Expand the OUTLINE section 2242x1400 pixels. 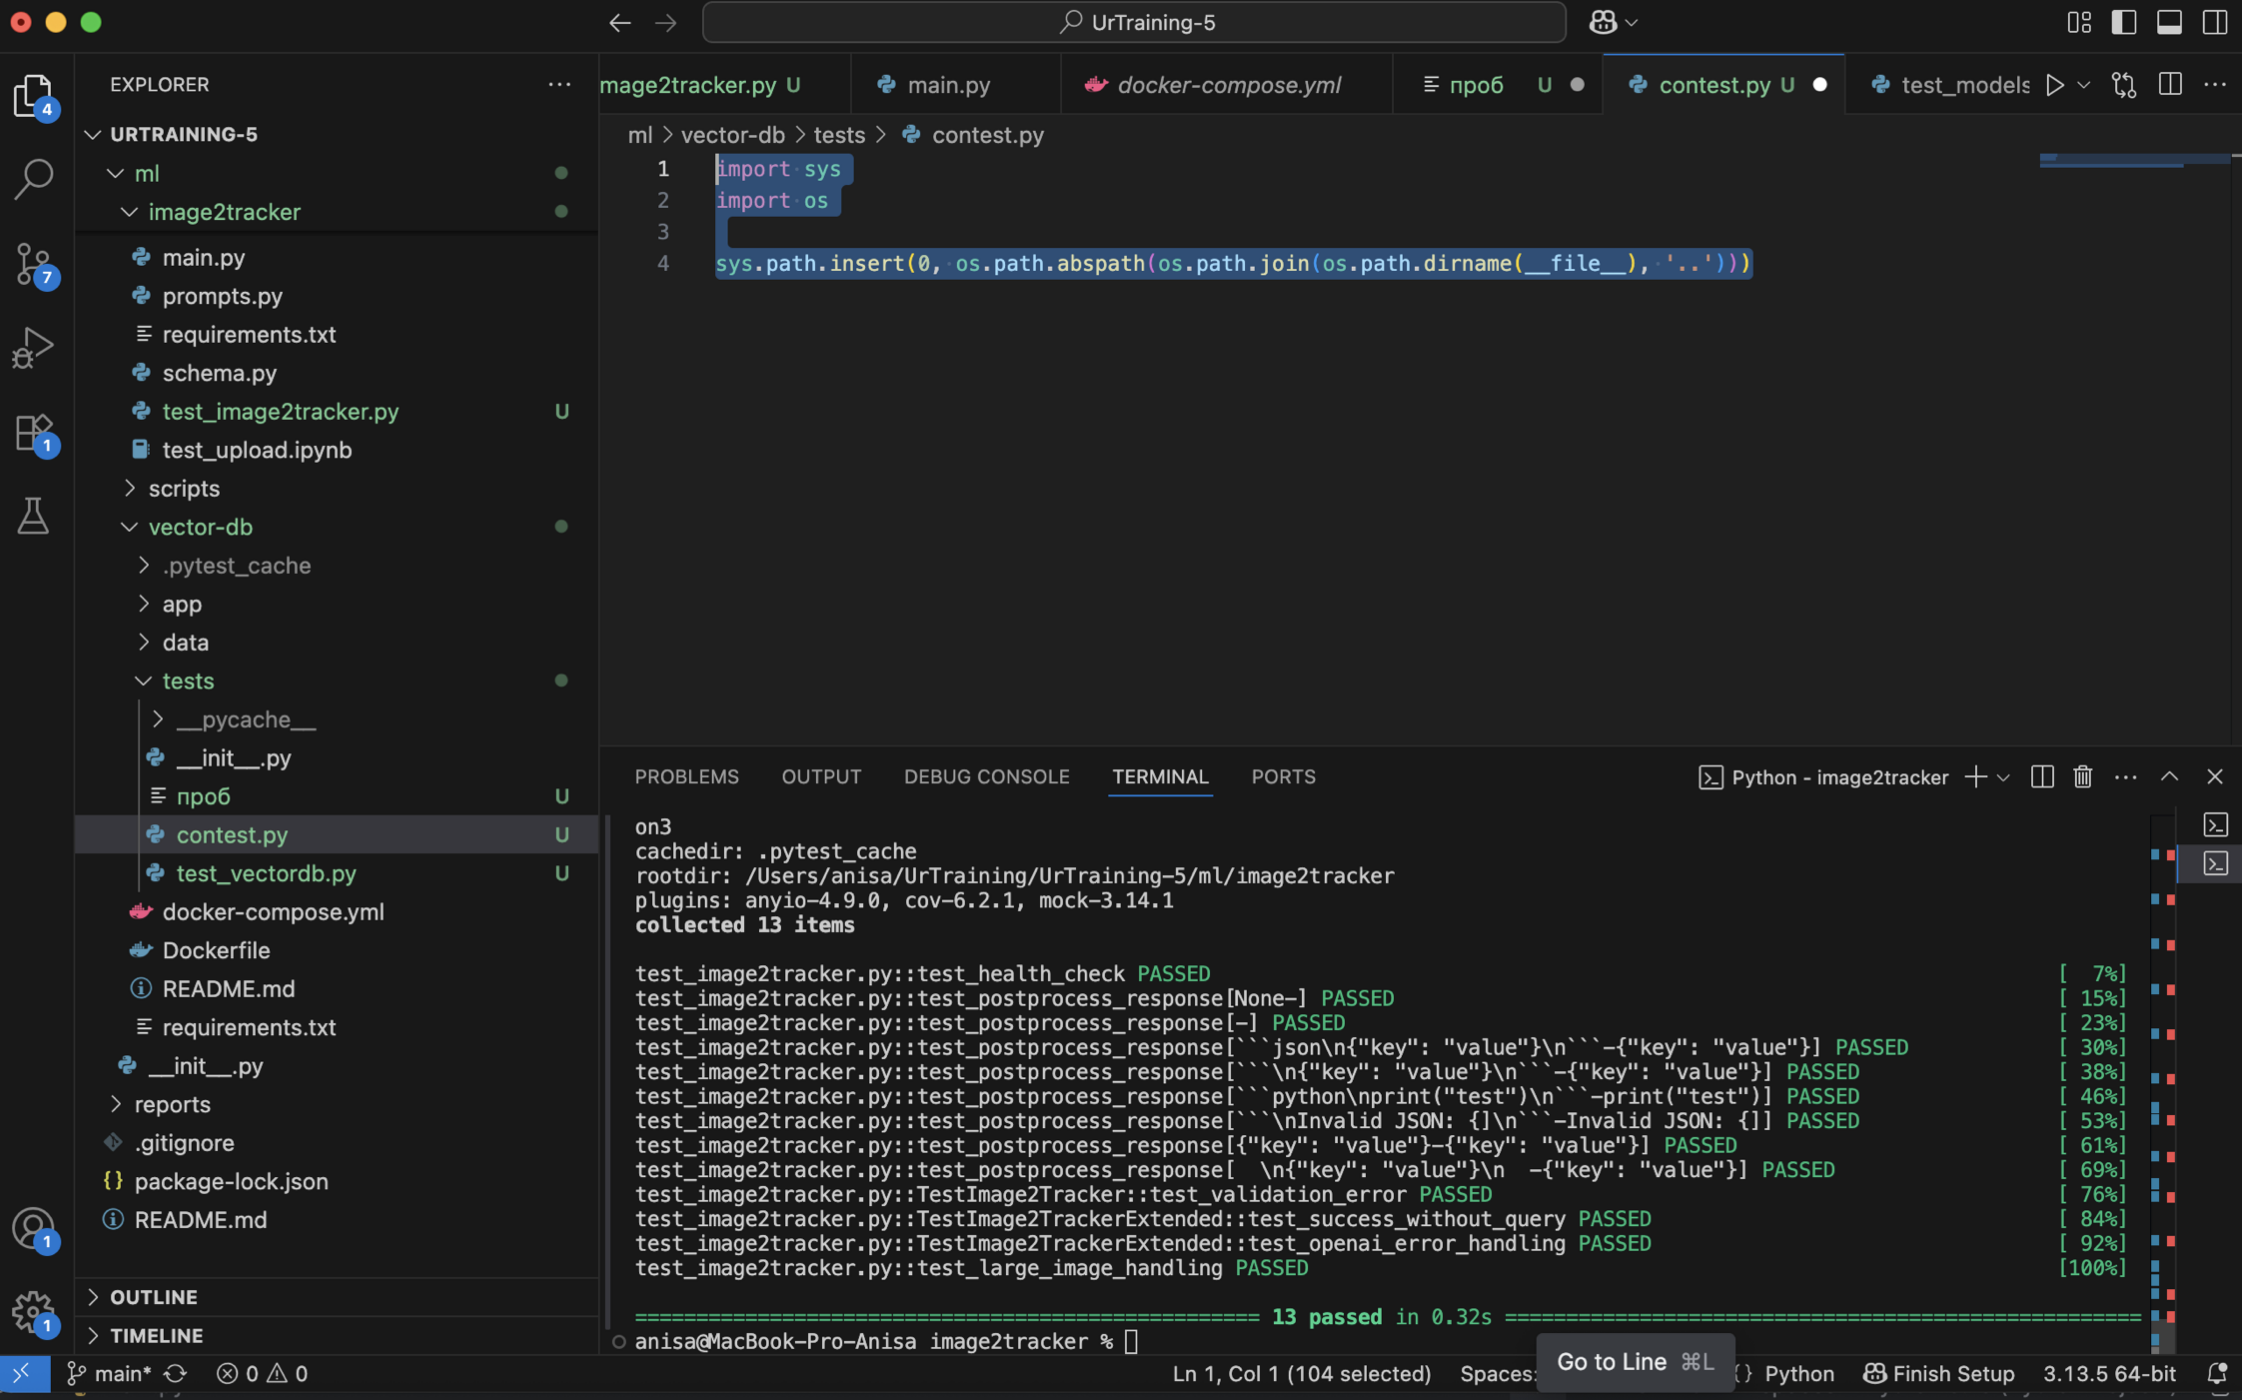(x=153, y=1297)
